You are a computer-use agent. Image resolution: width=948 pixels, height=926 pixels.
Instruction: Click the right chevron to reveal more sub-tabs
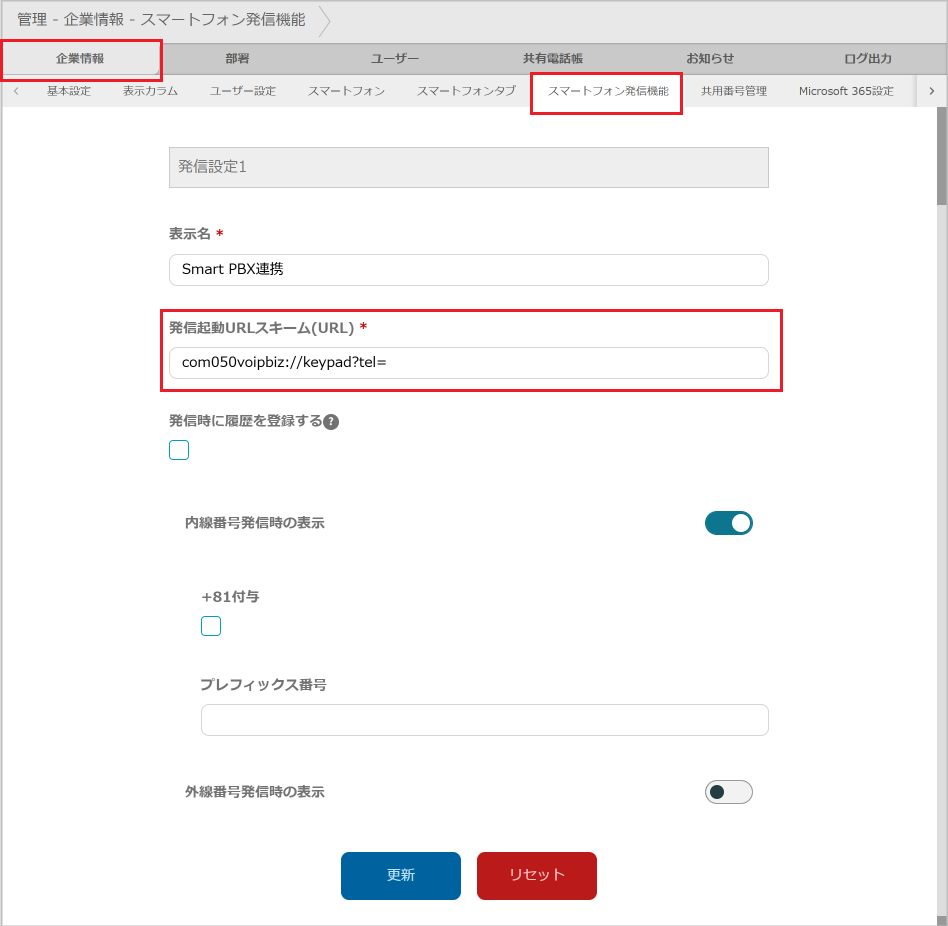coord(932,91)
